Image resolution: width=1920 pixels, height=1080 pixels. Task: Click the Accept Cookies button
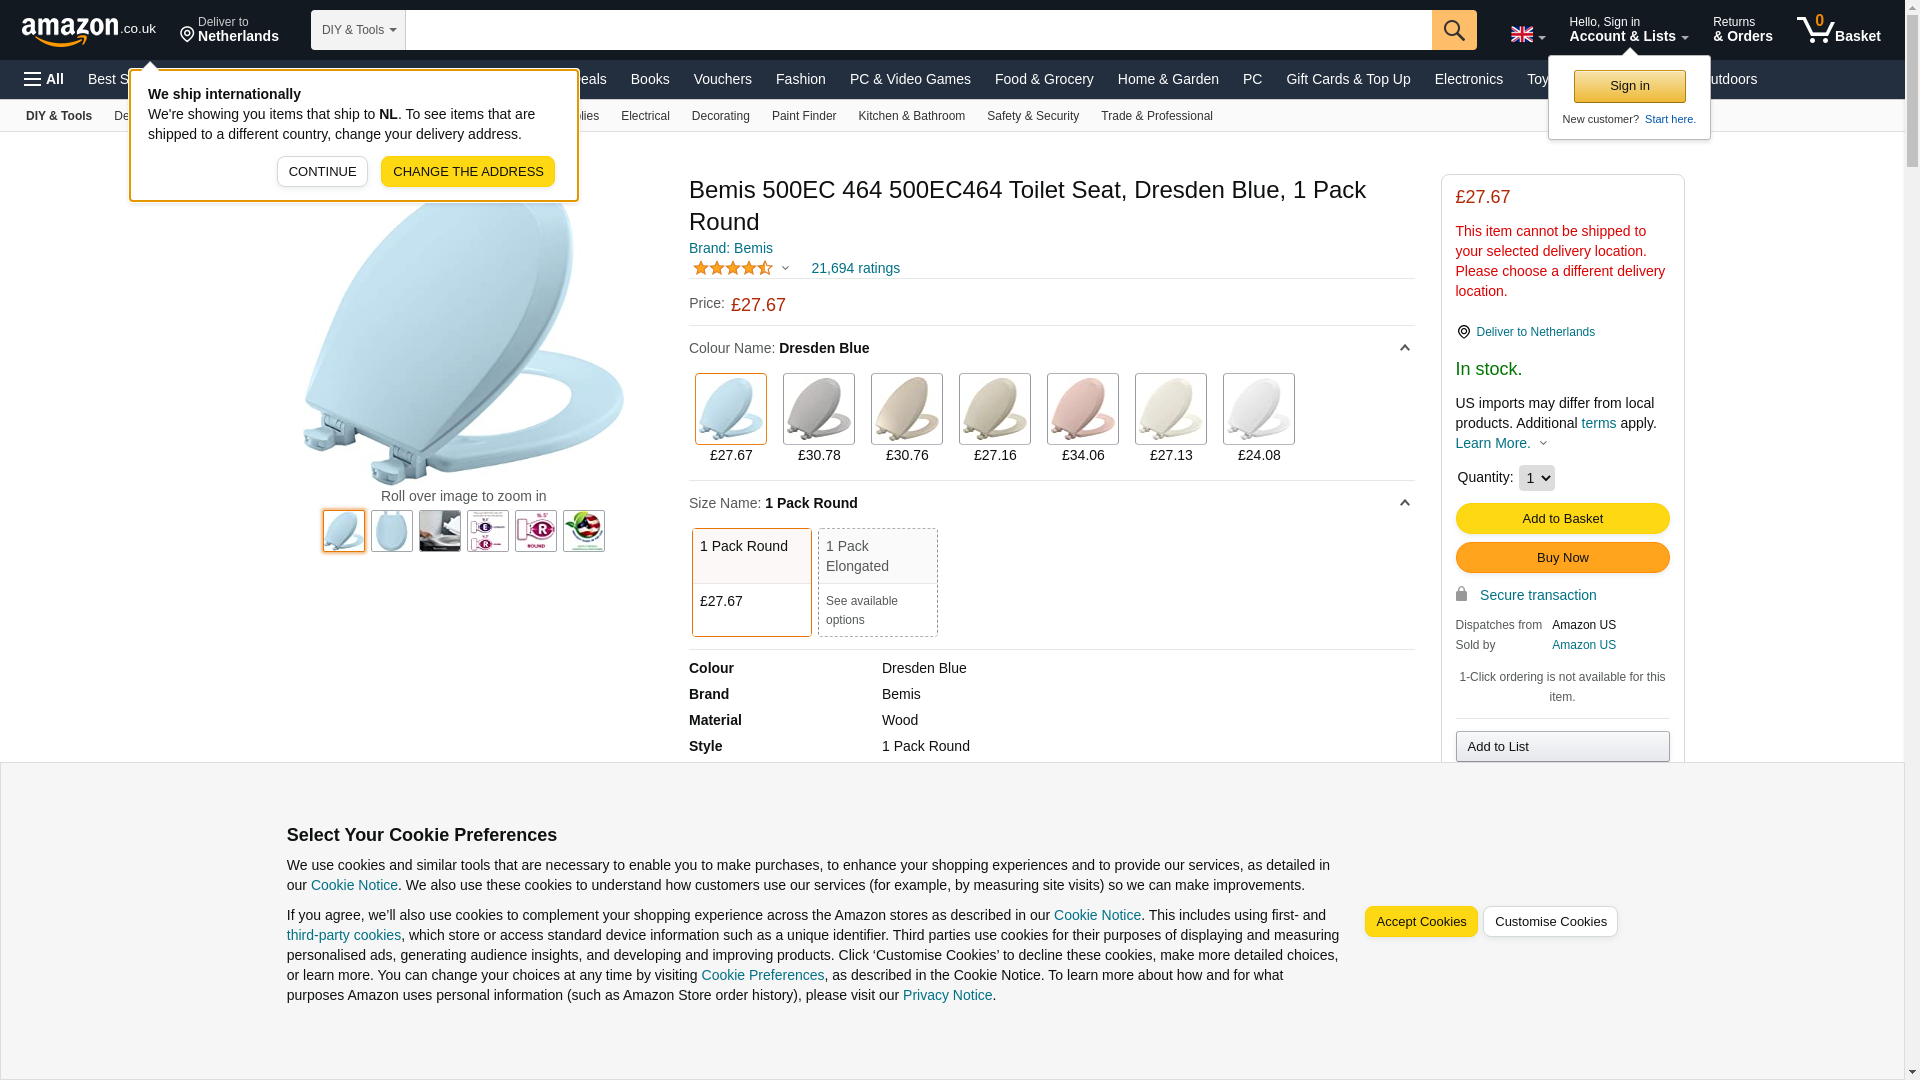coord(1420,922)
